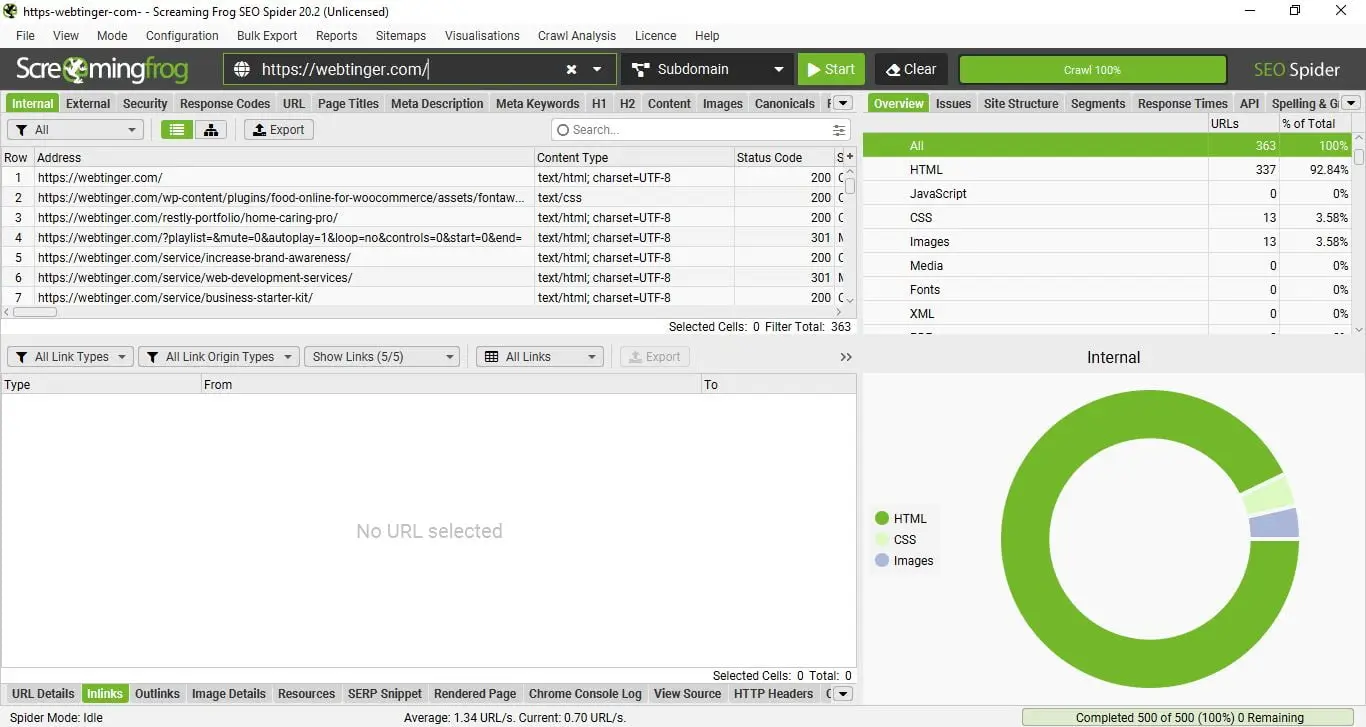This screenshot has height=727, width=1366.
Task: Switch to tree structure view icon
Action: pos(211,130)
